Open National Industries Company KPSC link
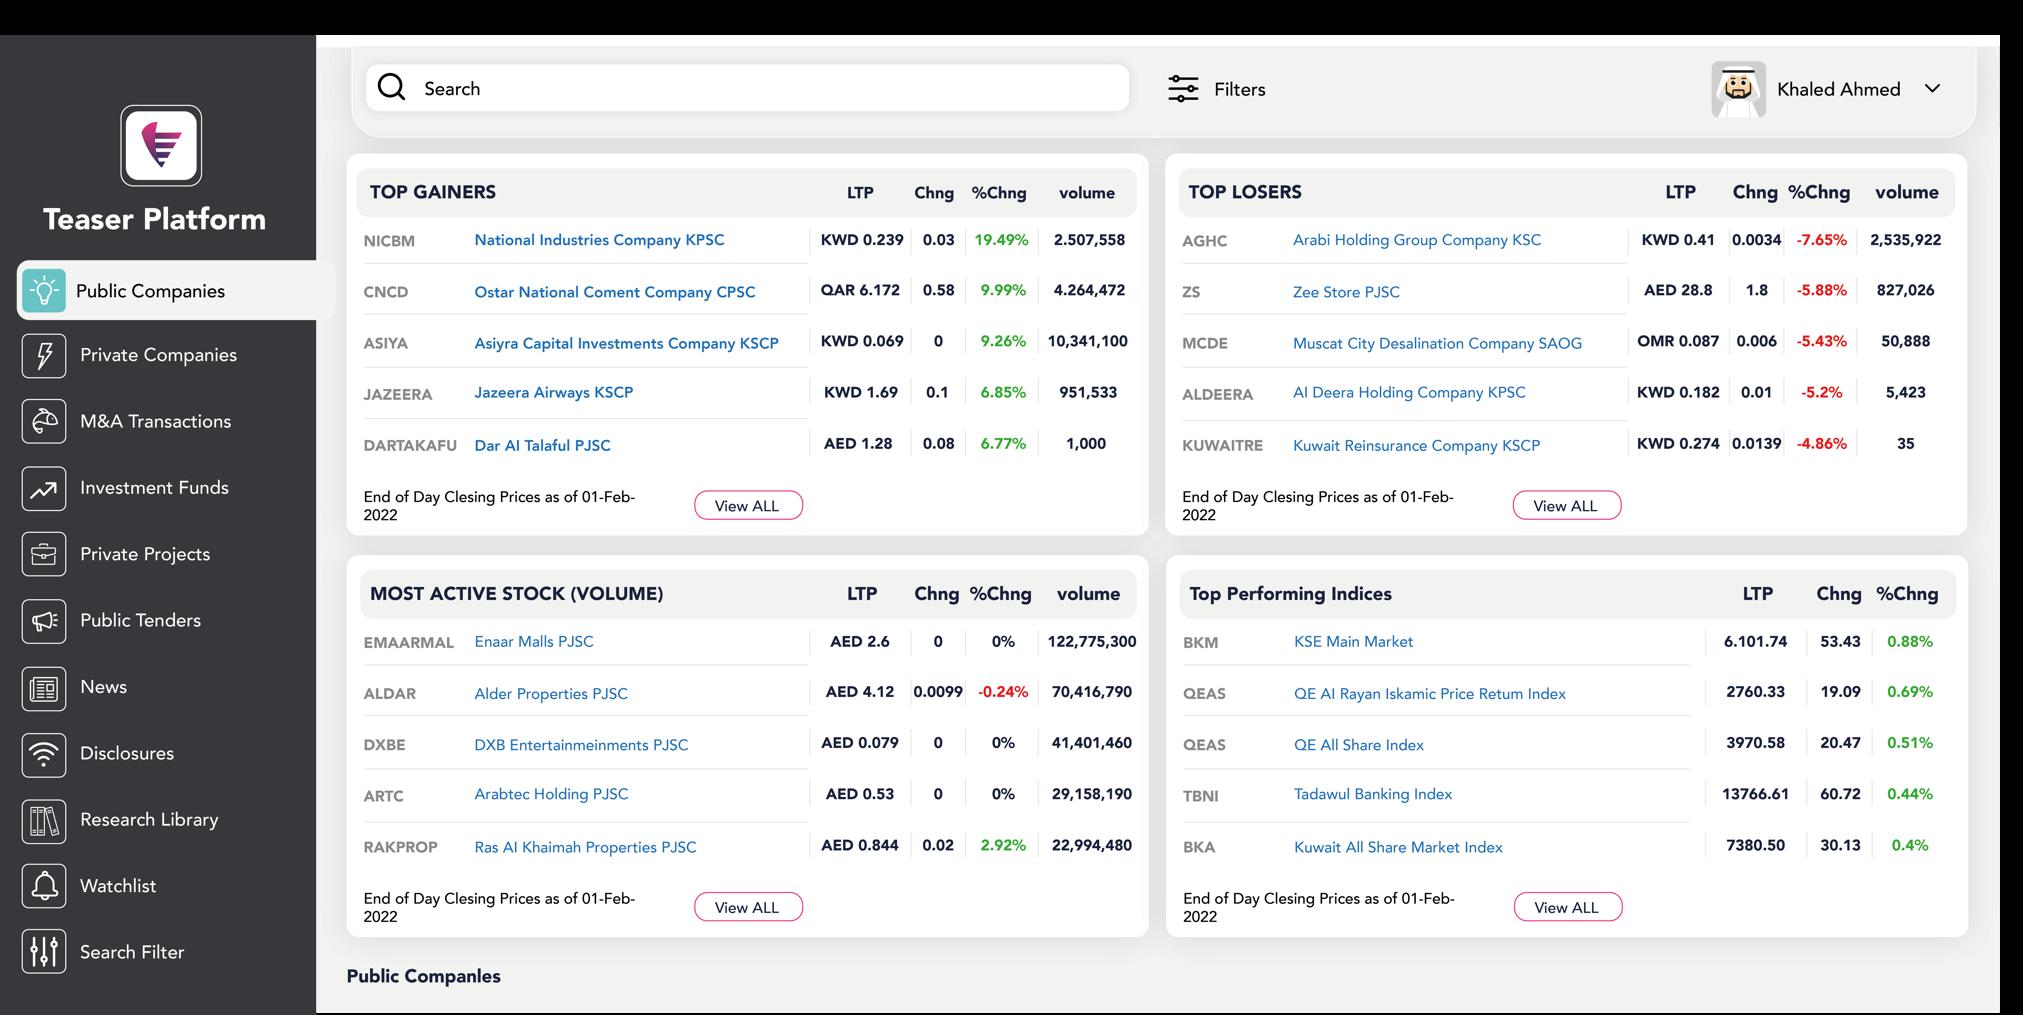 [x=599, y=240]
